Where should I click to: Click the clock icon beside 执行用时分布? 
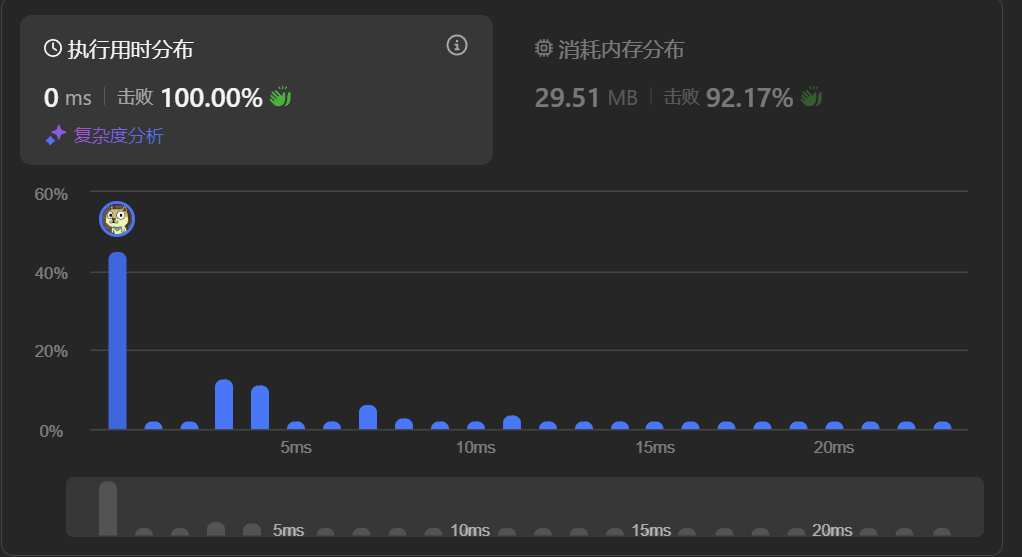[x=53, y=48]
